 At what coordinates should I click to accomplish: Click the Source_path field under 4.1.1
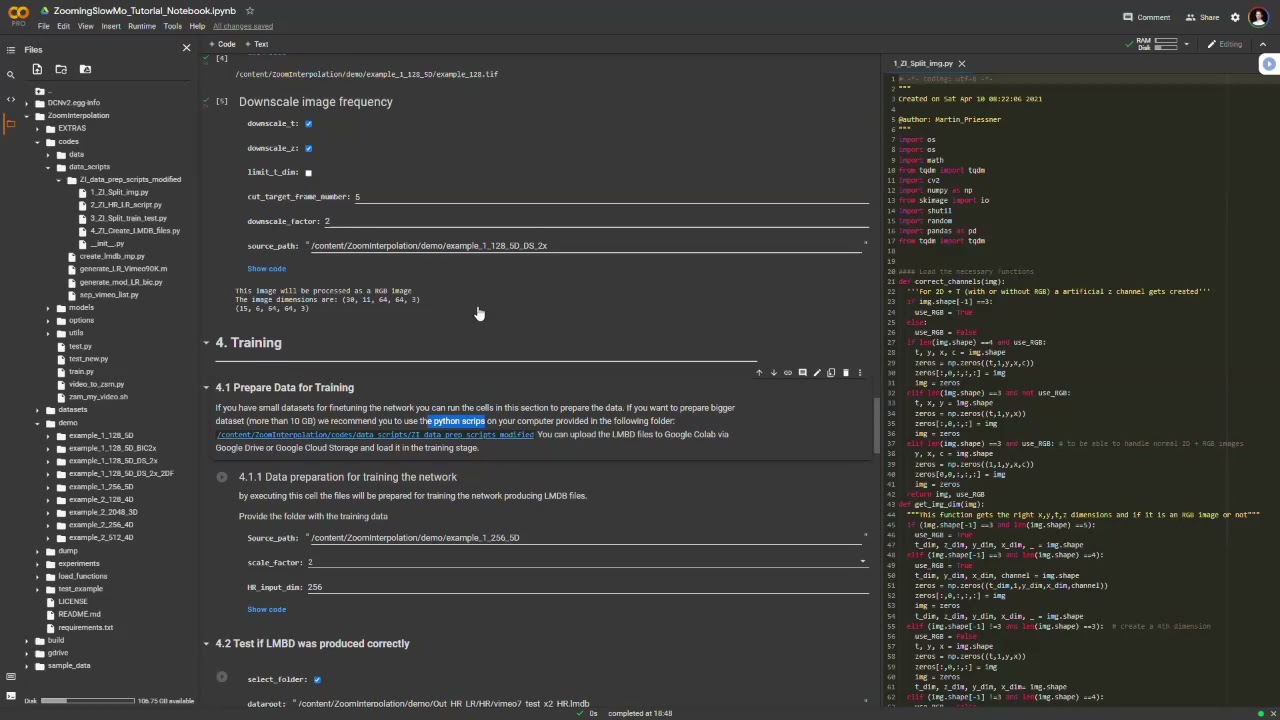(585, 538)
